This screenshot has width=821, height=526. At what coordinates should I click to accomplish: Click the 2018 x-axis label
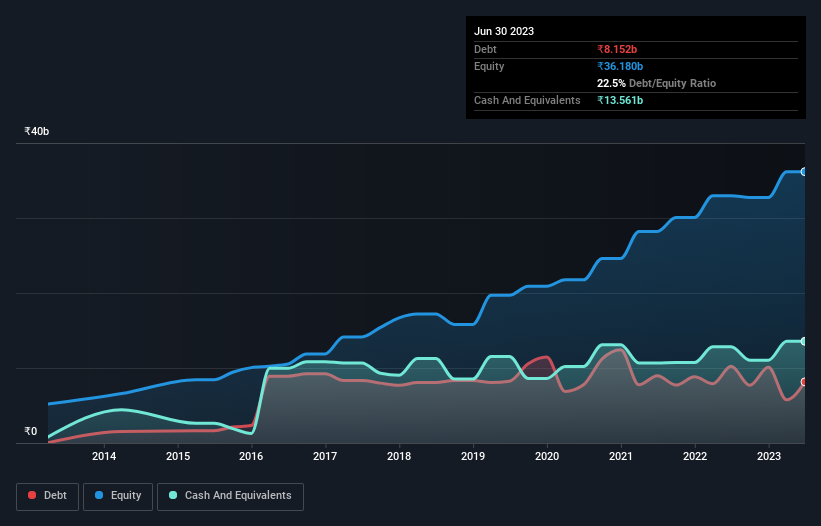click(399, 456)
